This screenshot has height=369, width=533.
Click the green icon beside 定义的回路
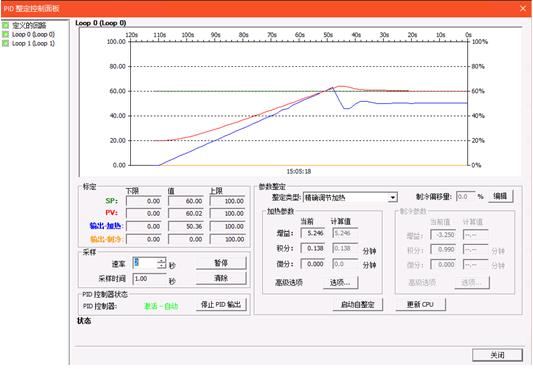(x=5, y=25)
